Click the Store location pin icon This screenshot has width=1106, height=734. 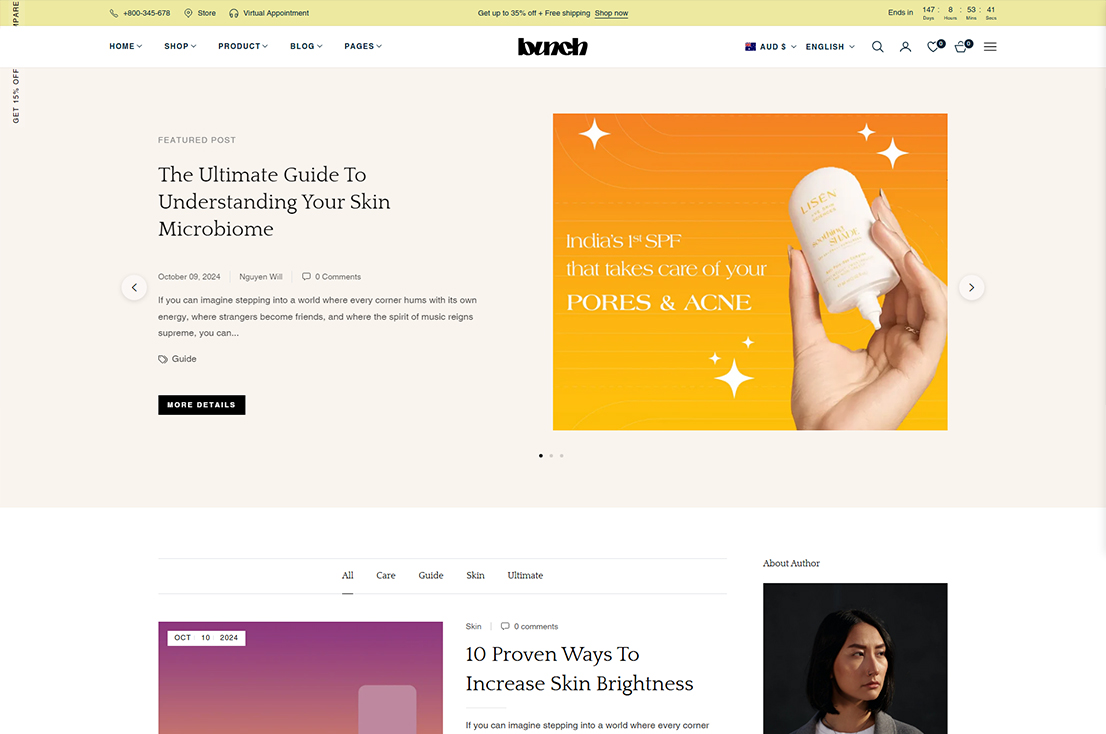pyautogui.click(x=188, y=13)
